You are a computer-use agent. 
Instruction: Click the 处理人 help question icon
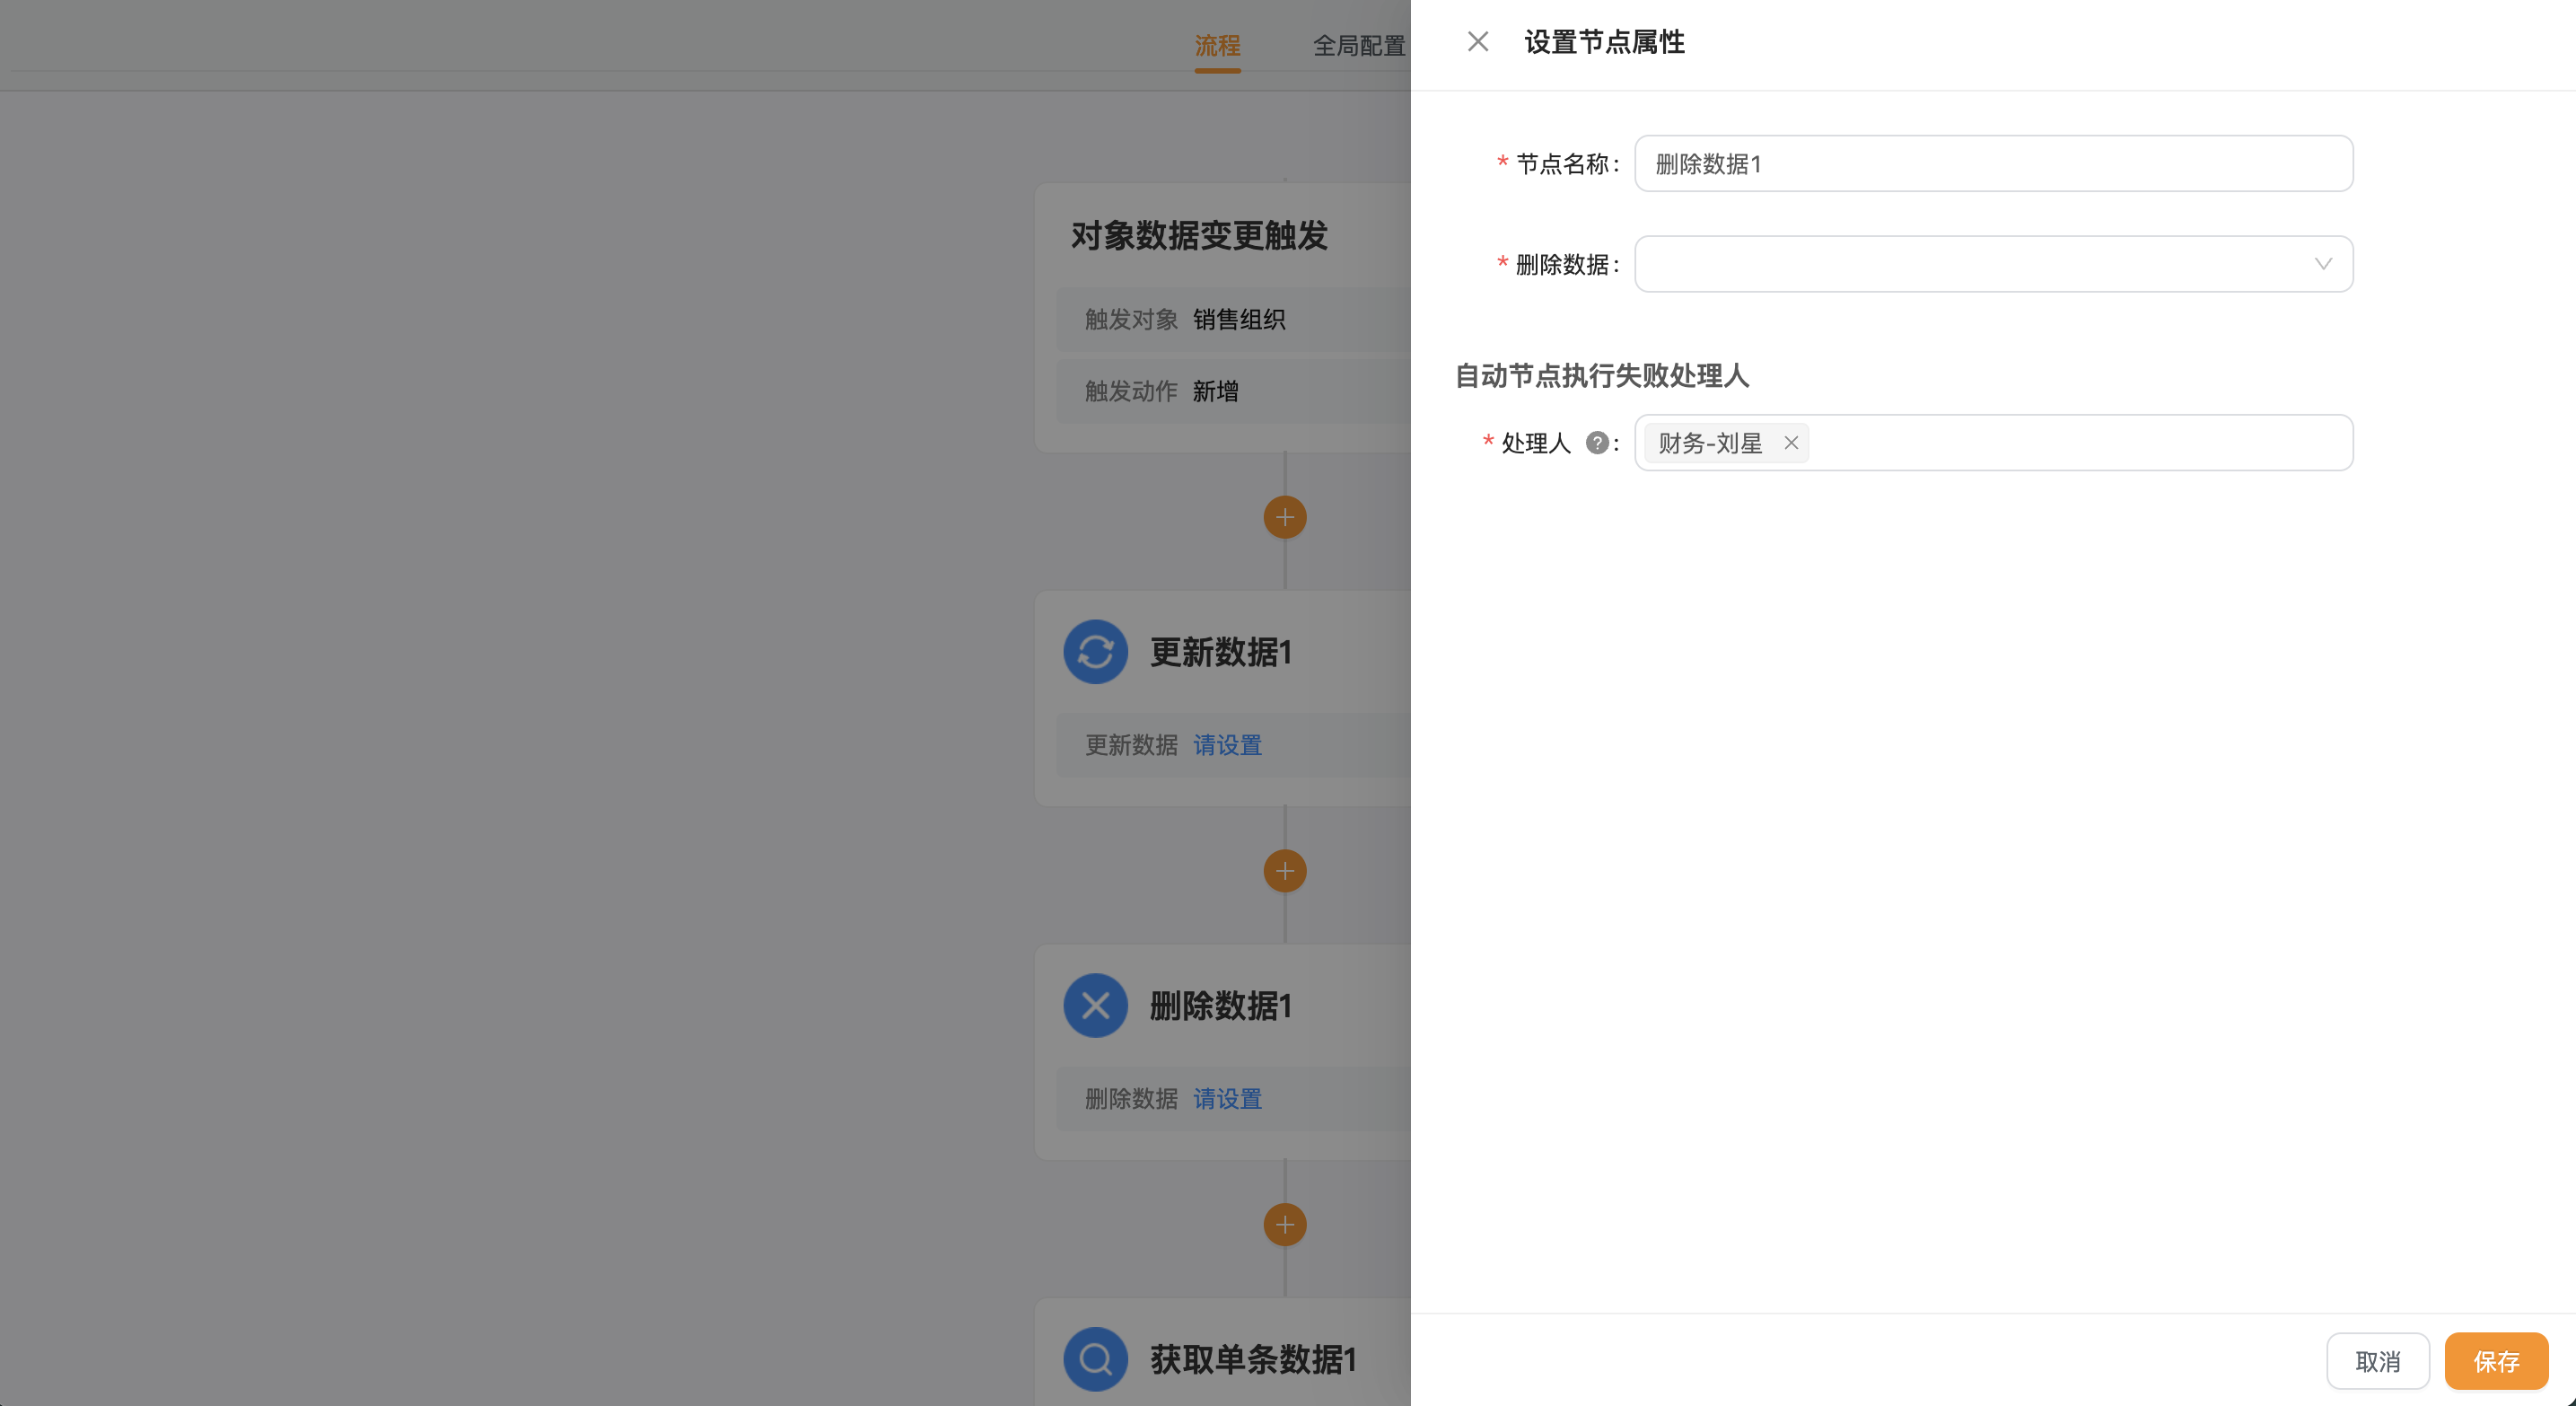[1597, 443]
